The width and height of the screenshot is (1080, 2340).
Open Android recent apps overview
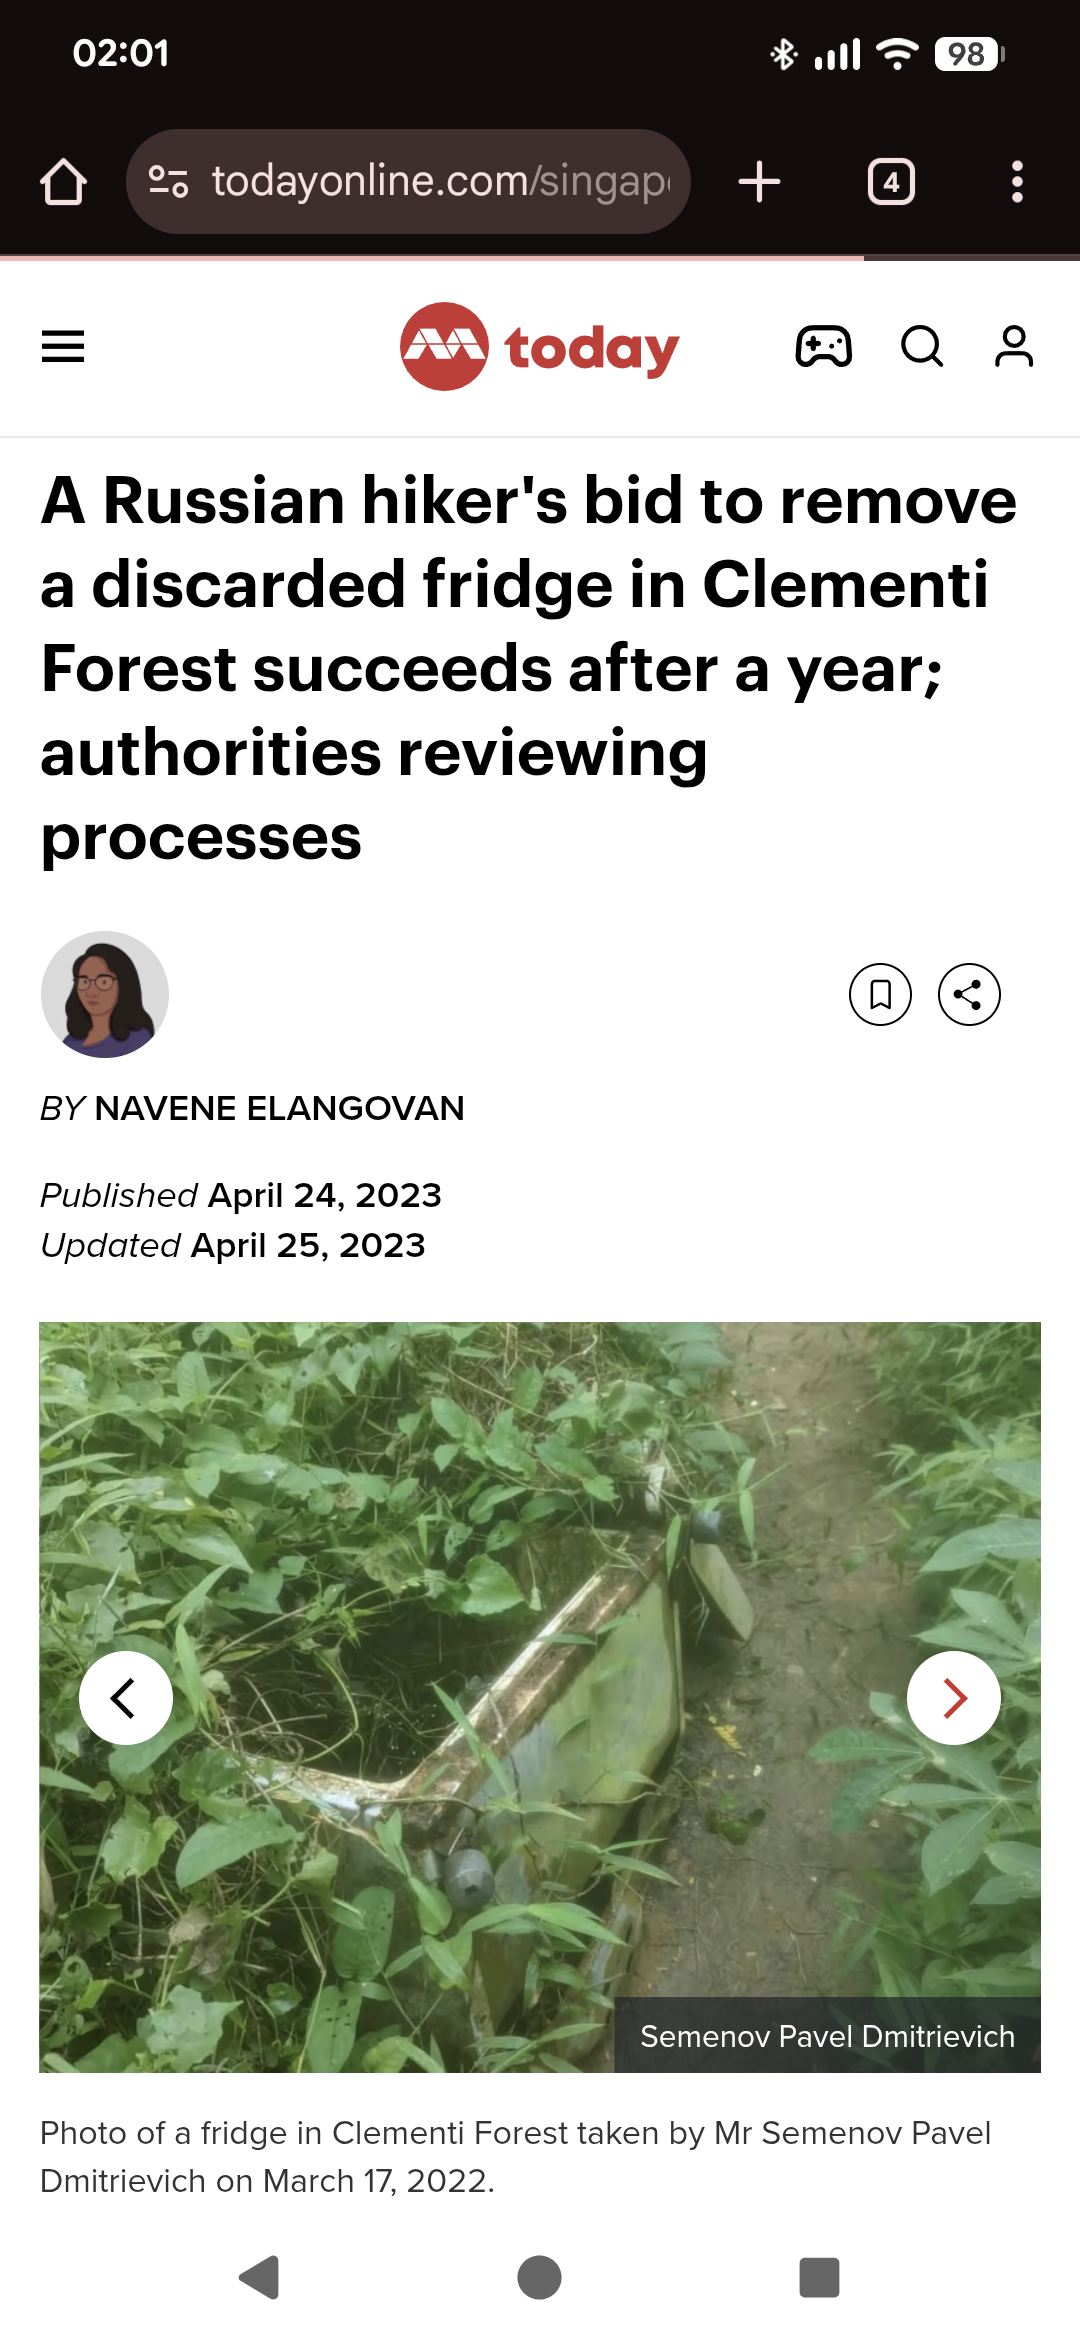[x=819, y=2277]
